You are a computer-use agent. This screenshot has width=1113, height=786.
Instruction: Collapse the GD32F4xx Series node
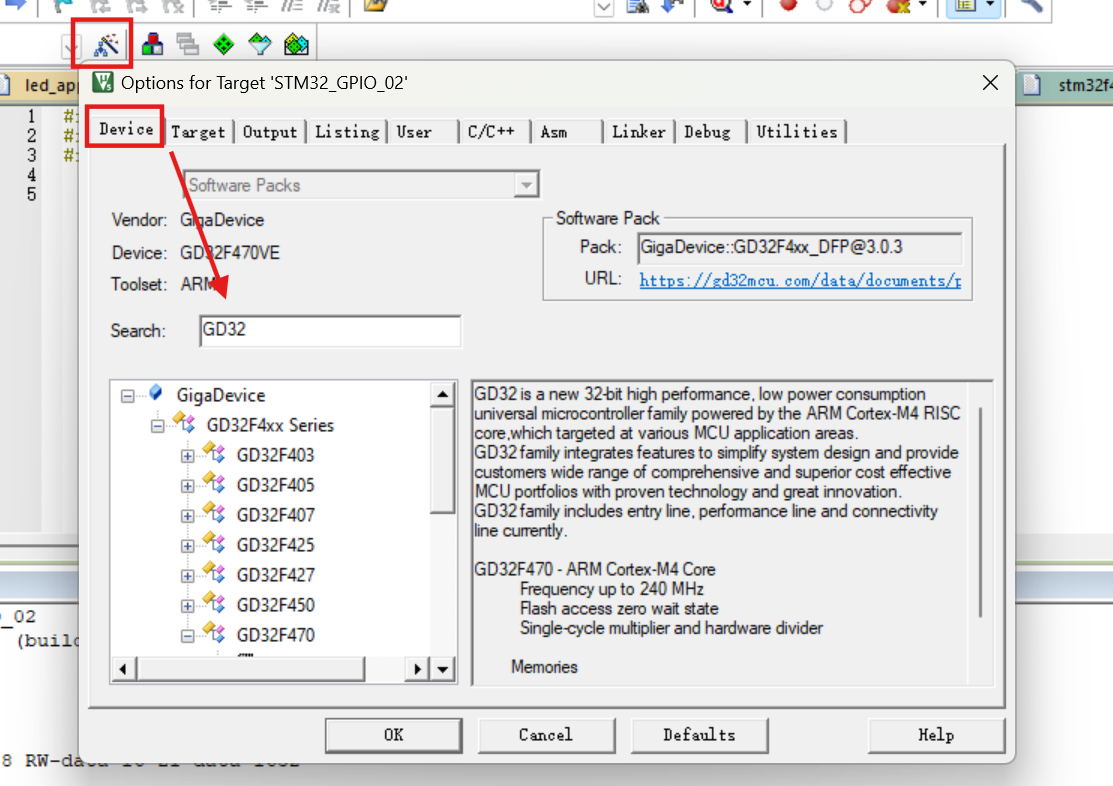click(158, 426)
